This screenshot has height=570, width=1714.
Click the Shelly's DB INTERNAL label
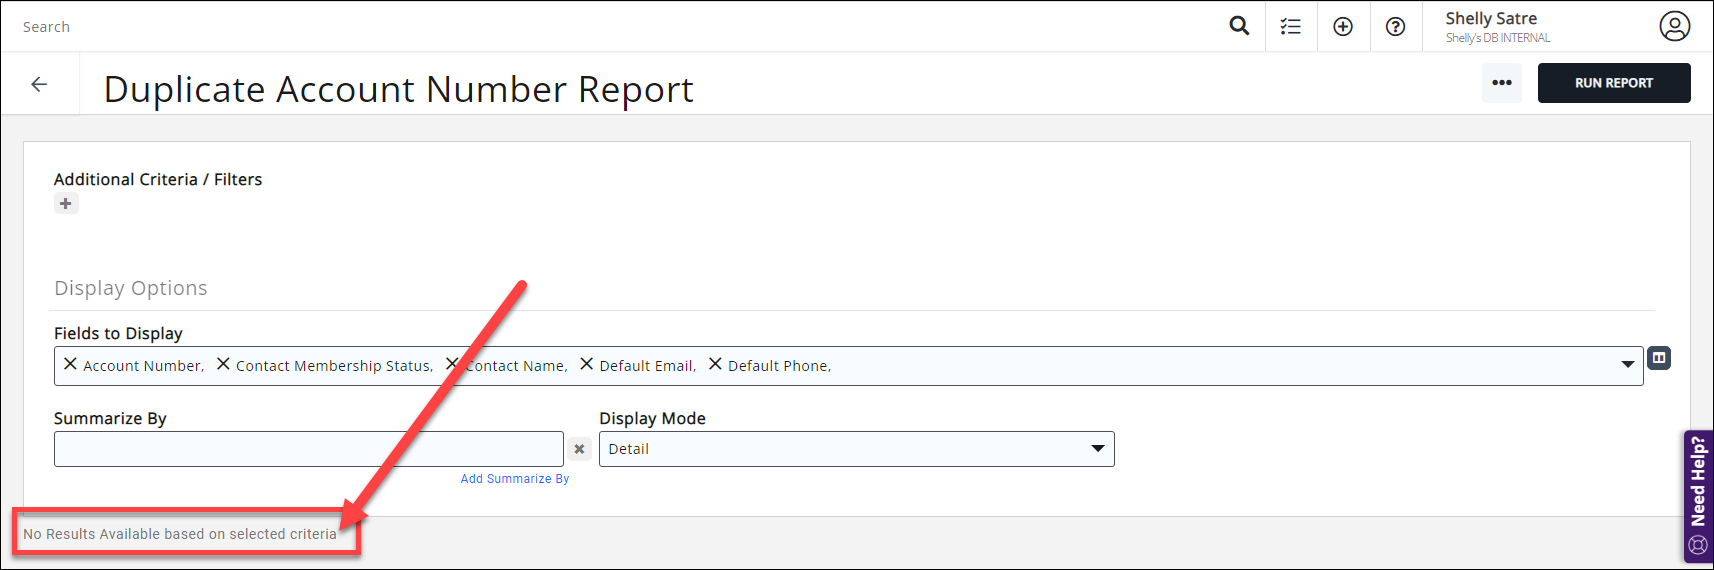click(1497, 38)
